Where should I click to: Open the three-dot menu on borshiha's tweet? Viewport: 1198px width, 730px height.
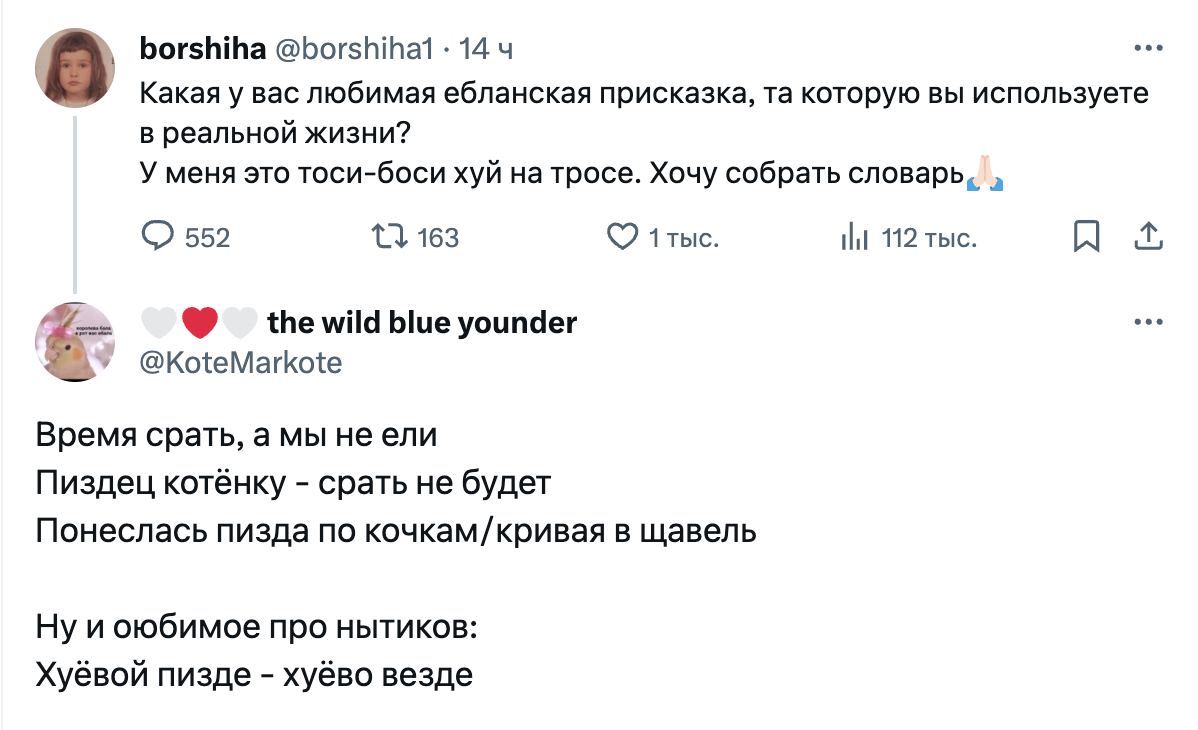(1149, 47)
